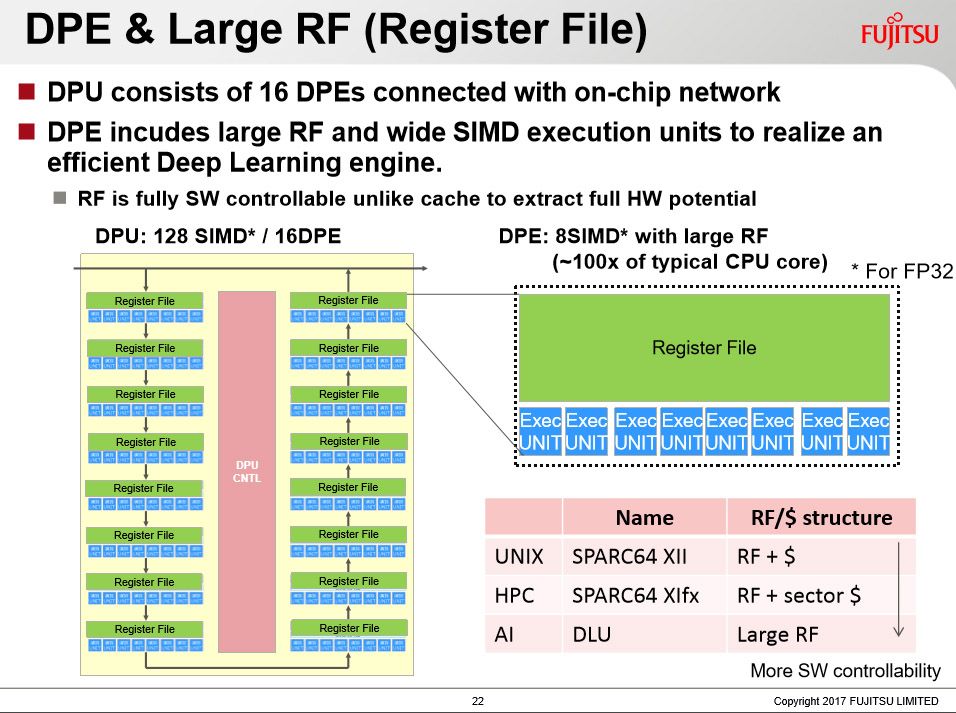Click the large green Register File block in the DPE detail
956x713 pixels.
[704, 348]
